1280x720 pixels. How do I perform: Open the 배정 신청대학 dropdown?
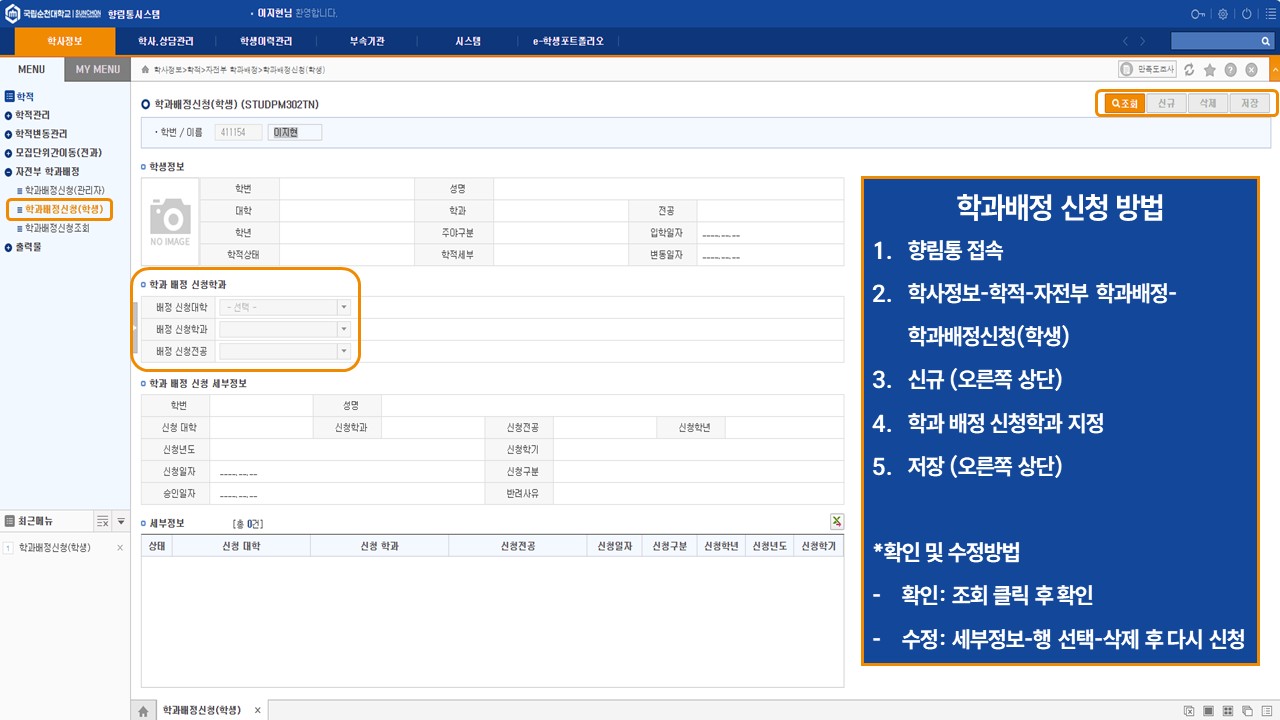point(344,308)
